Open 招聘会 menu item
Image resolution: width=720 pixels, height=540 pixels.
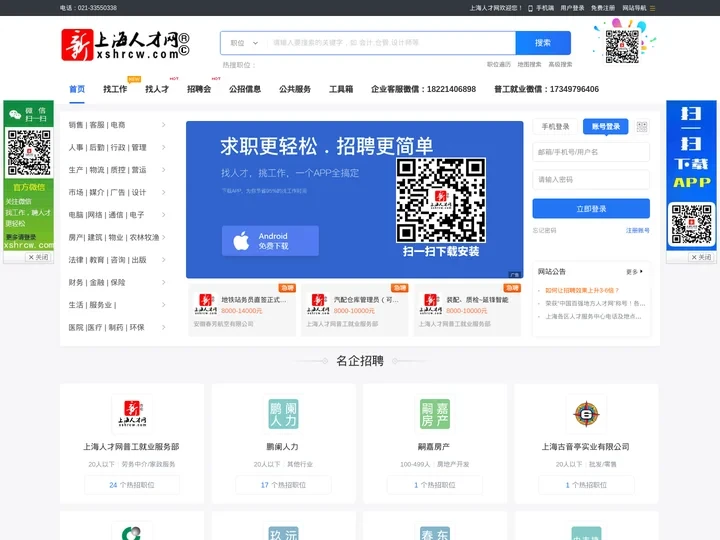coord(199,89)
